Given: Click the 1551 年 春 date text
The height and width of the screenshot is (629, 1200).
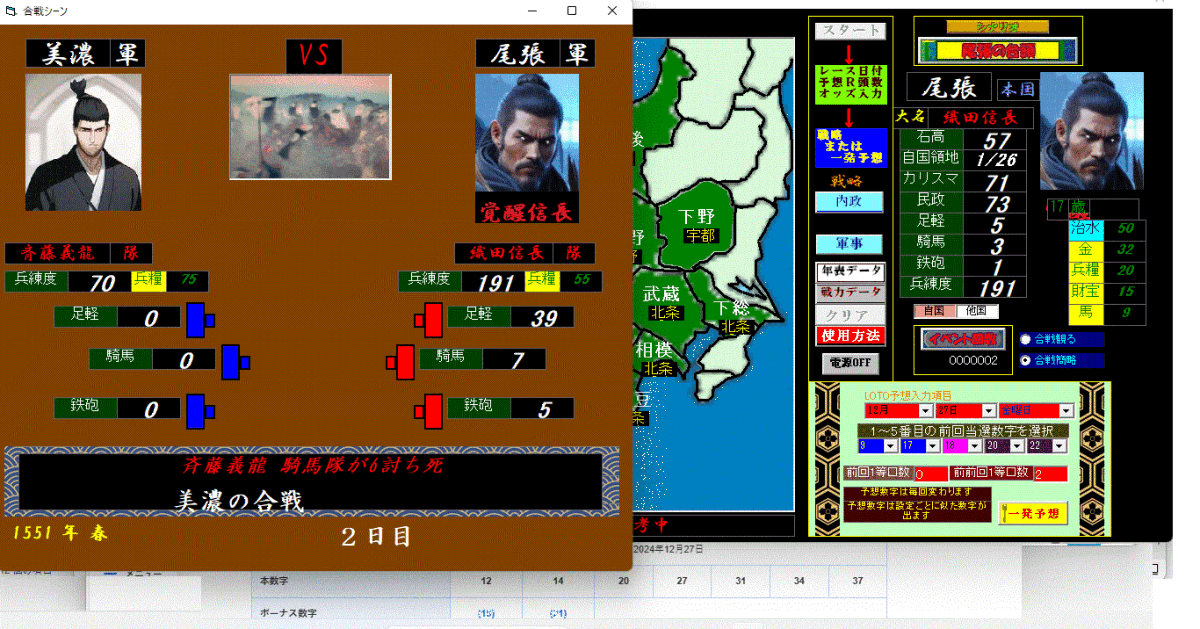Looking at the screenshot, I should pos(60,533).
